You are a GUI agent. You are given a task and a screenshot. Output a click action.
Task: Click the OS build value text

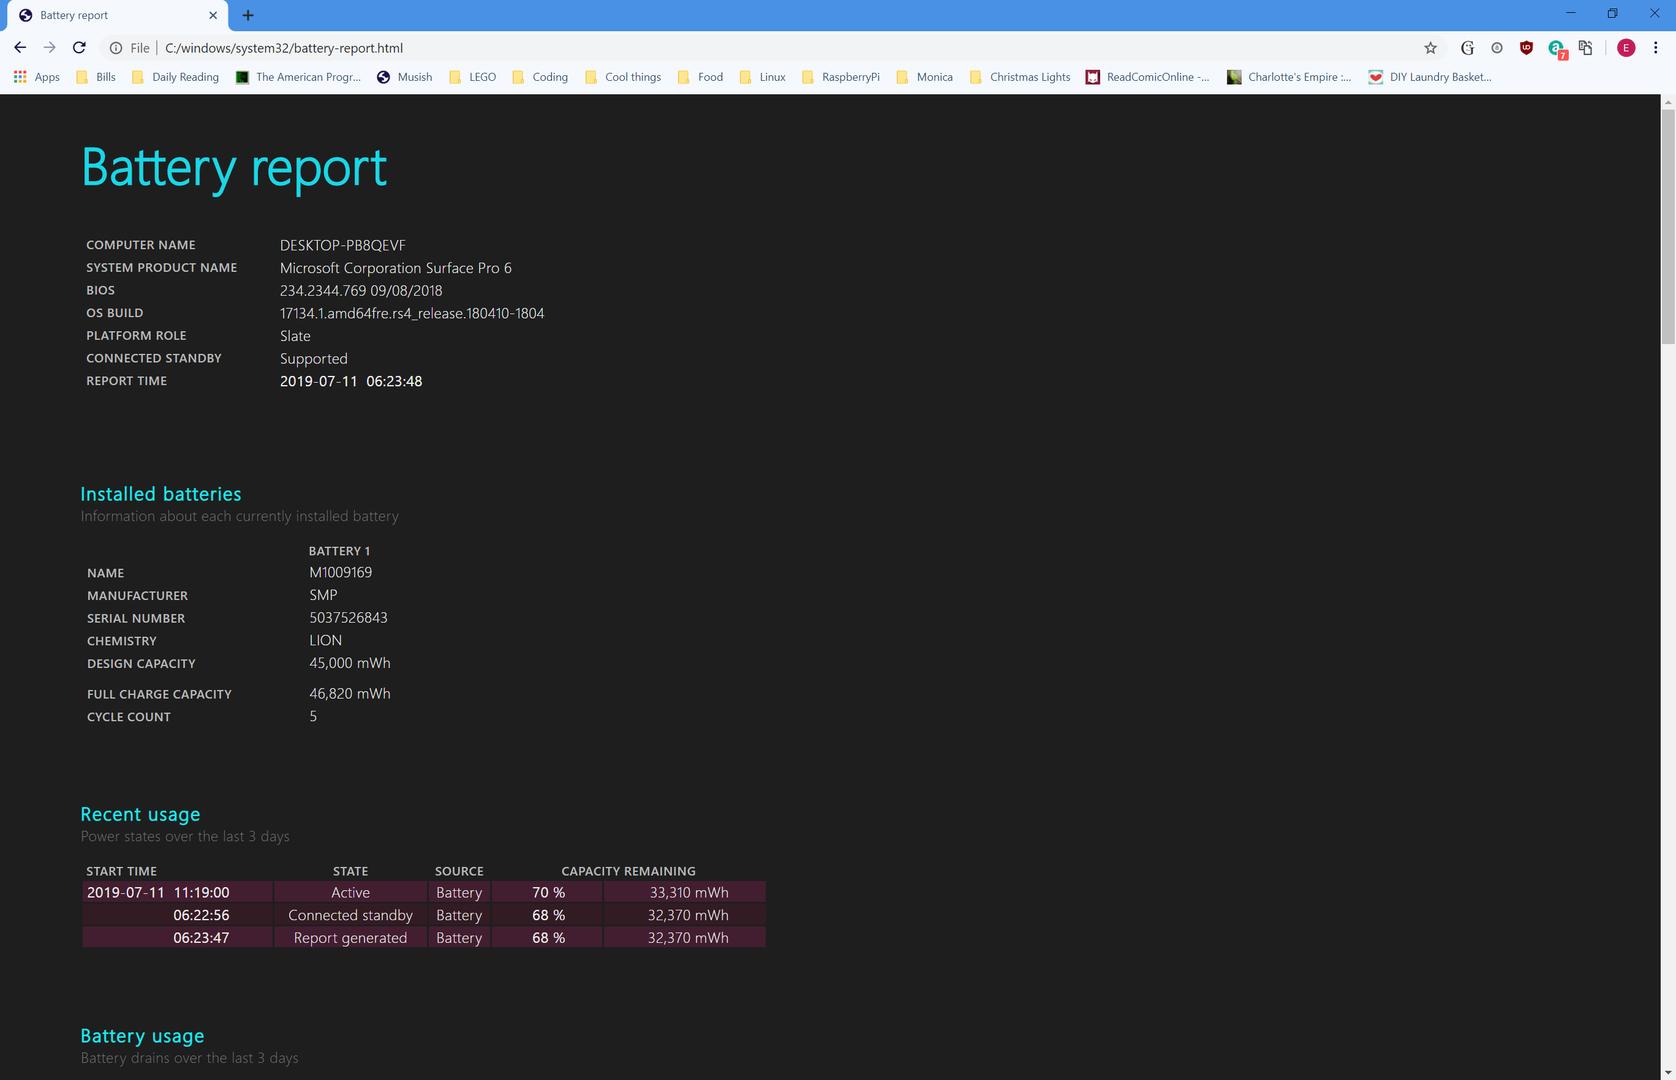tap(412, 313)
